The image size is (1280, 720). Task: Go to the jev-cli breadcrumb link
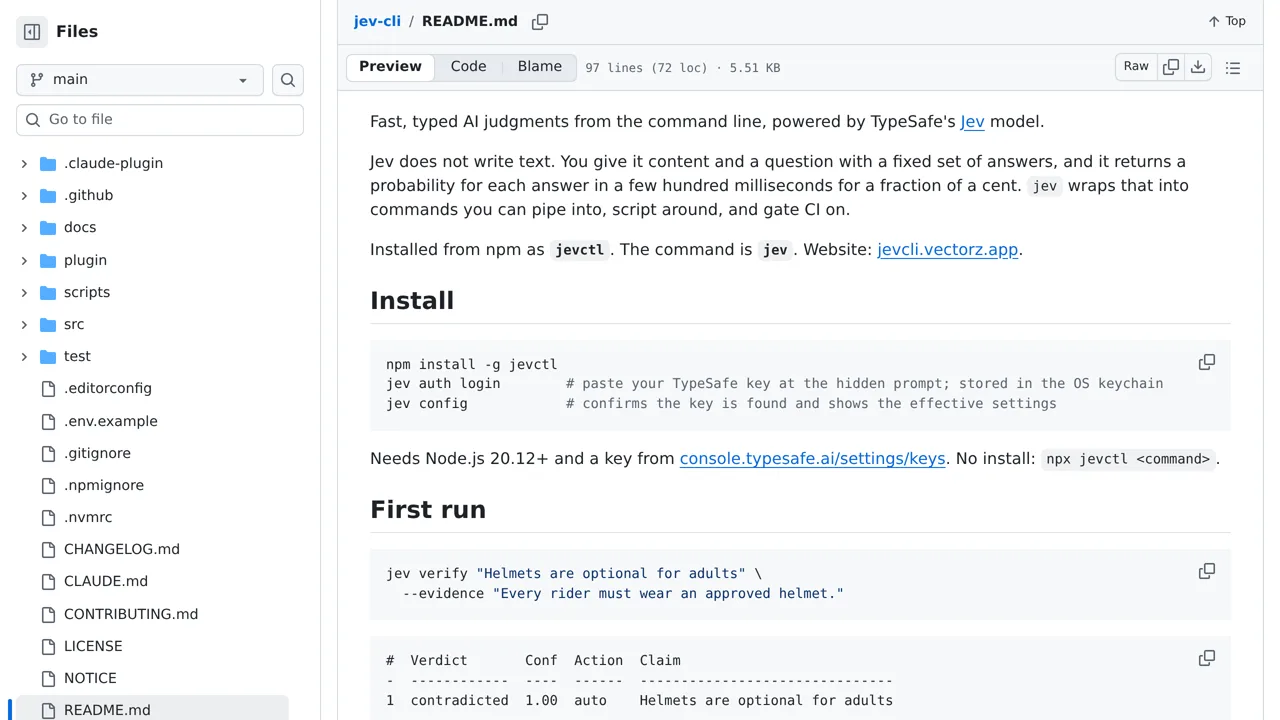(377, 21)
